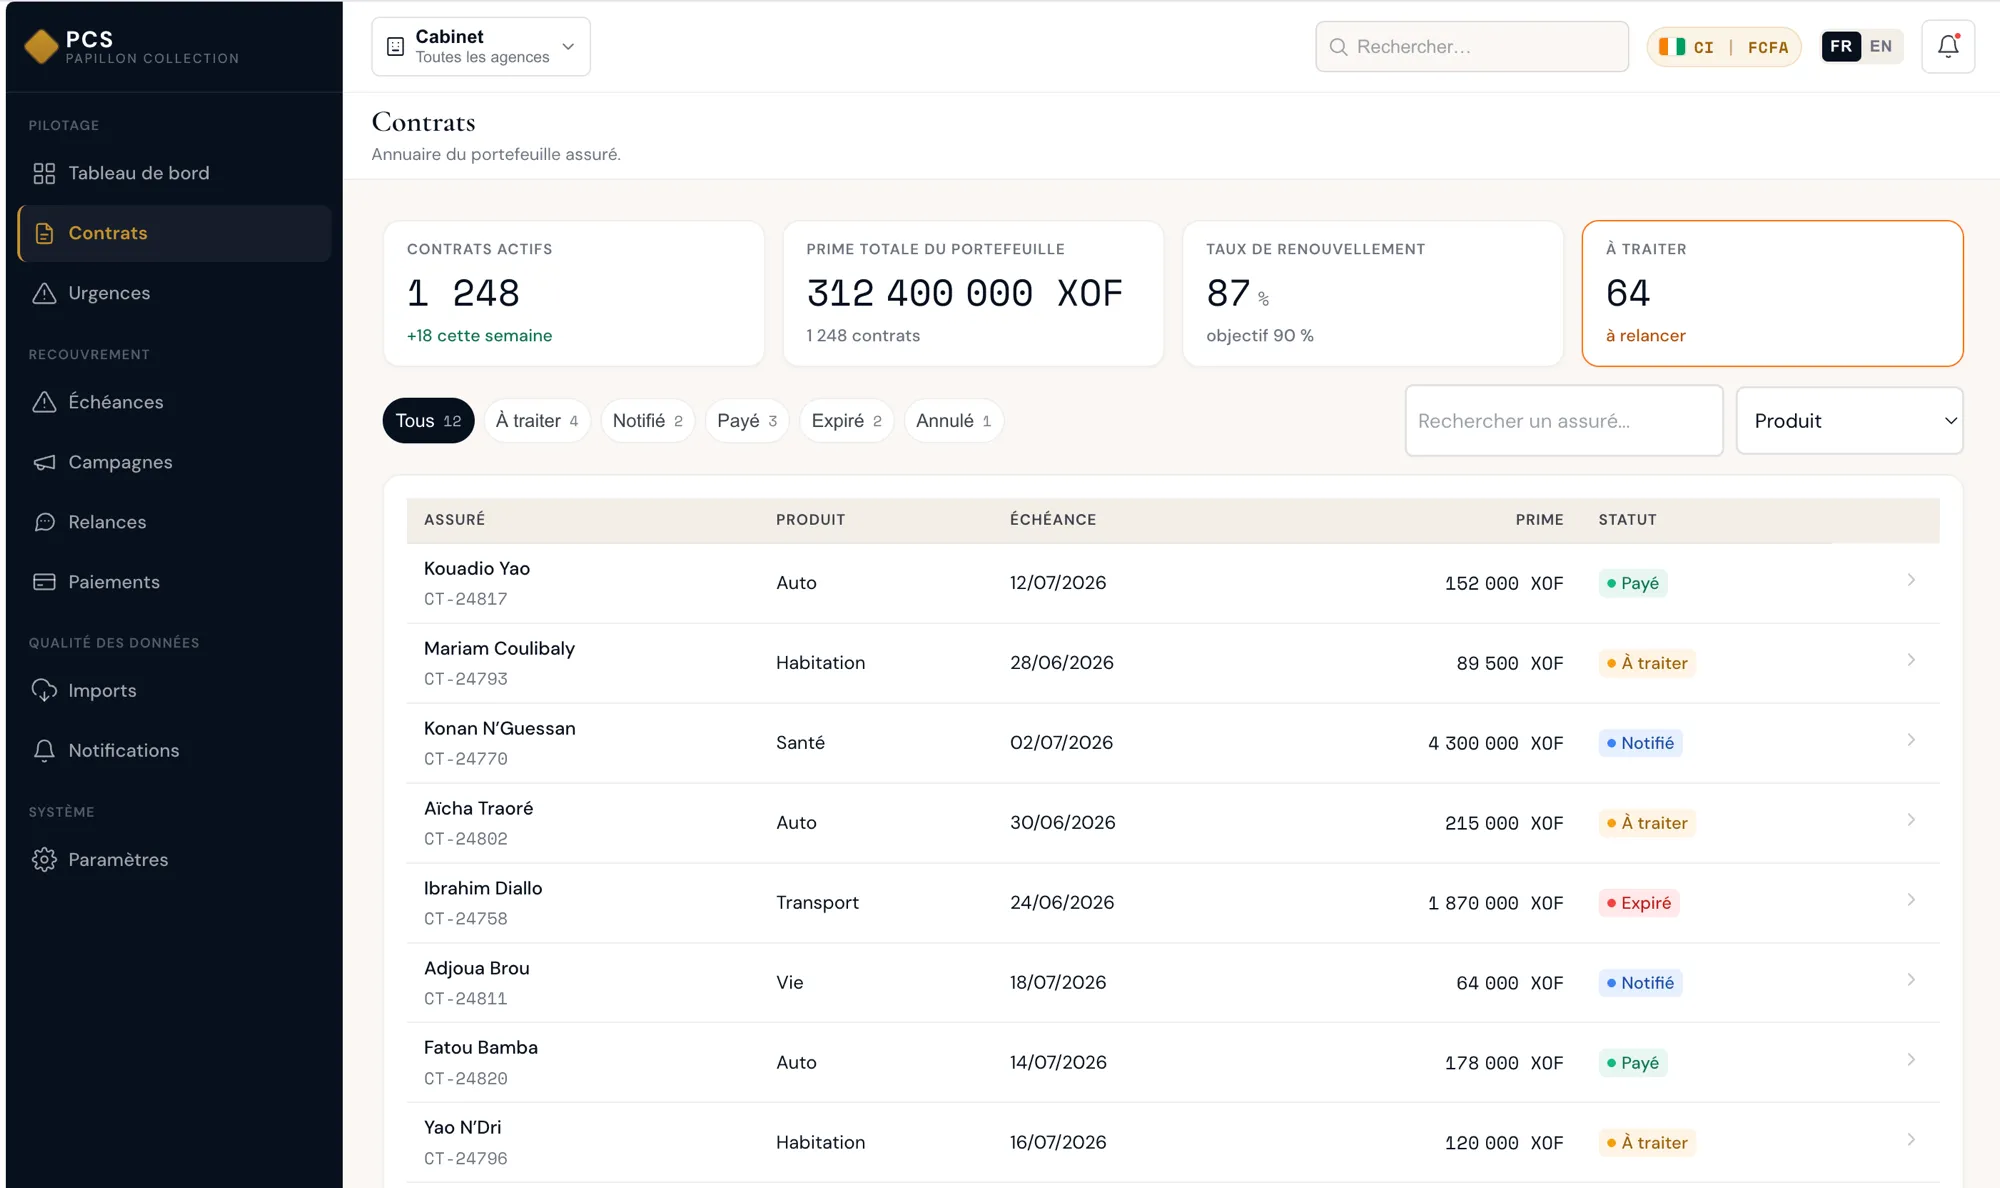Open the Paiements page
This screenshot has width=2000, height=1188.
point(174,582)
